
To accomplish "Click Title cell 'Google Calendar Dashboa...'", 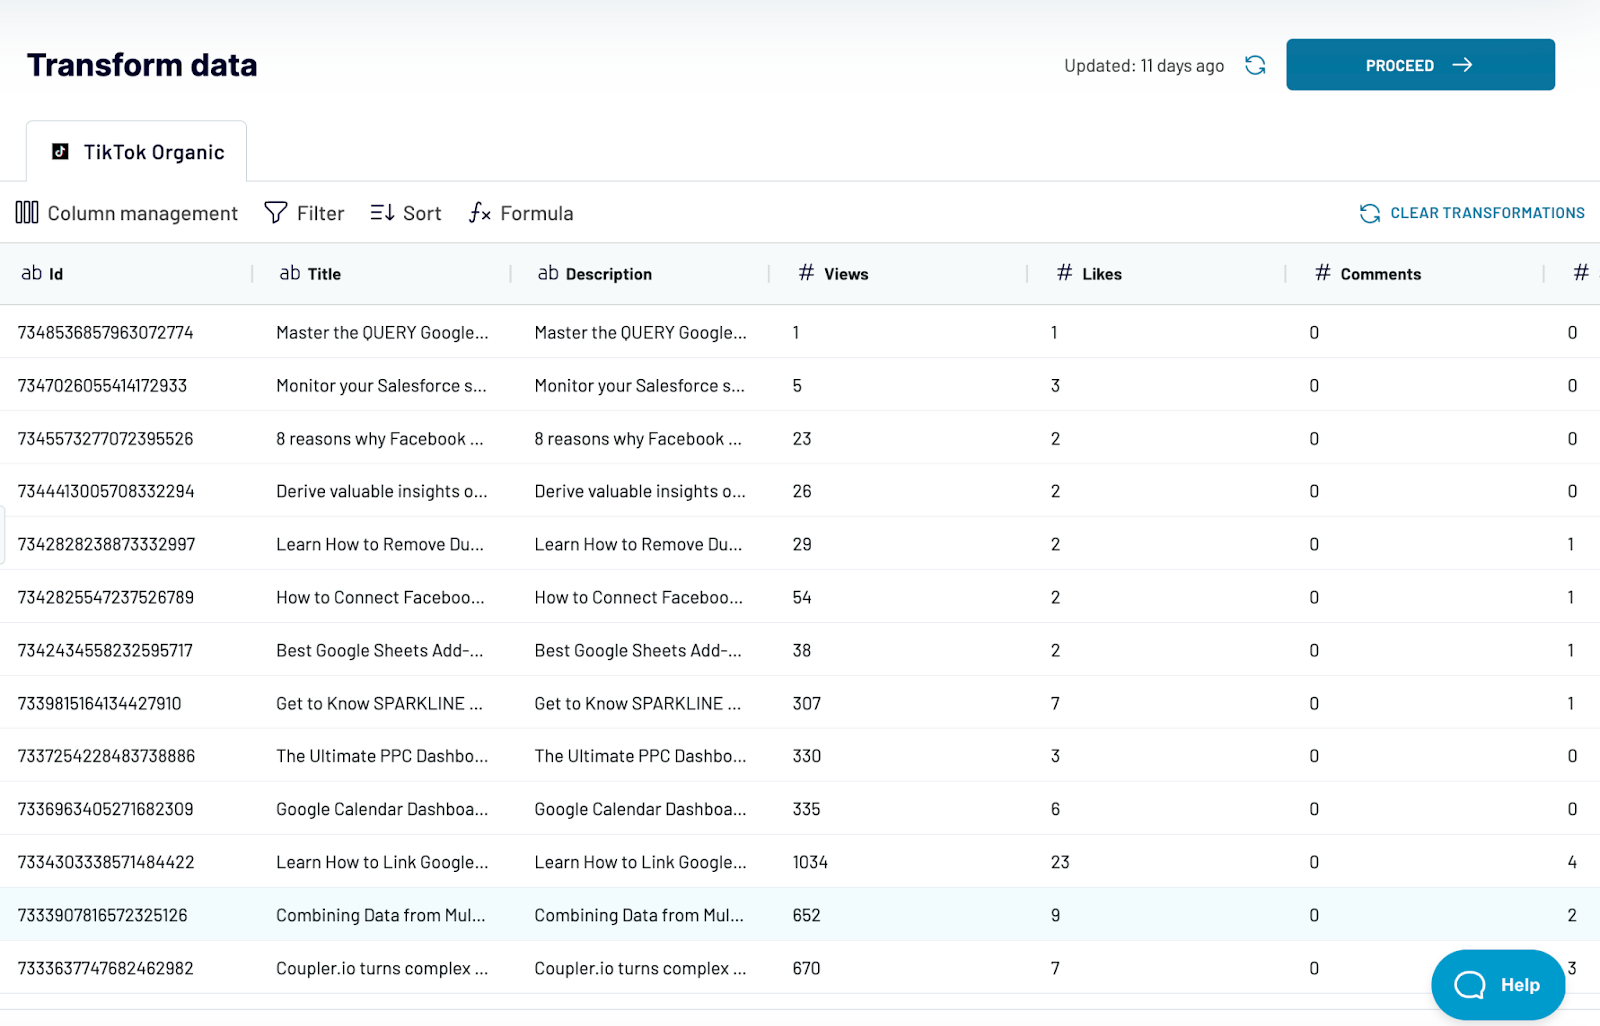I will [382, 810].
